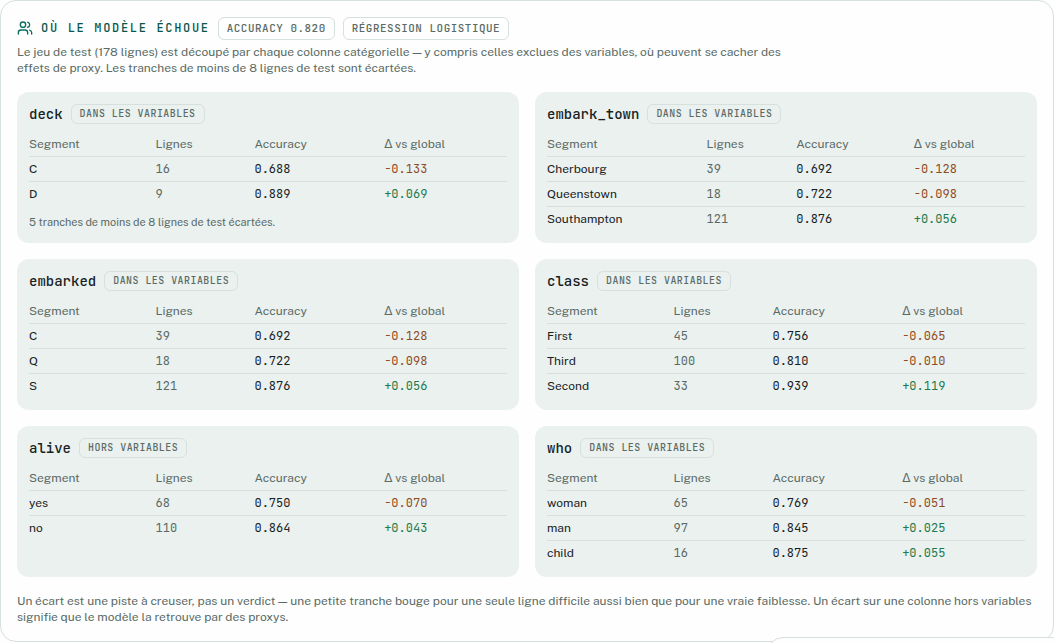
Task: Click the Accuracy column header in the embarked table
Action: point(280,311)
